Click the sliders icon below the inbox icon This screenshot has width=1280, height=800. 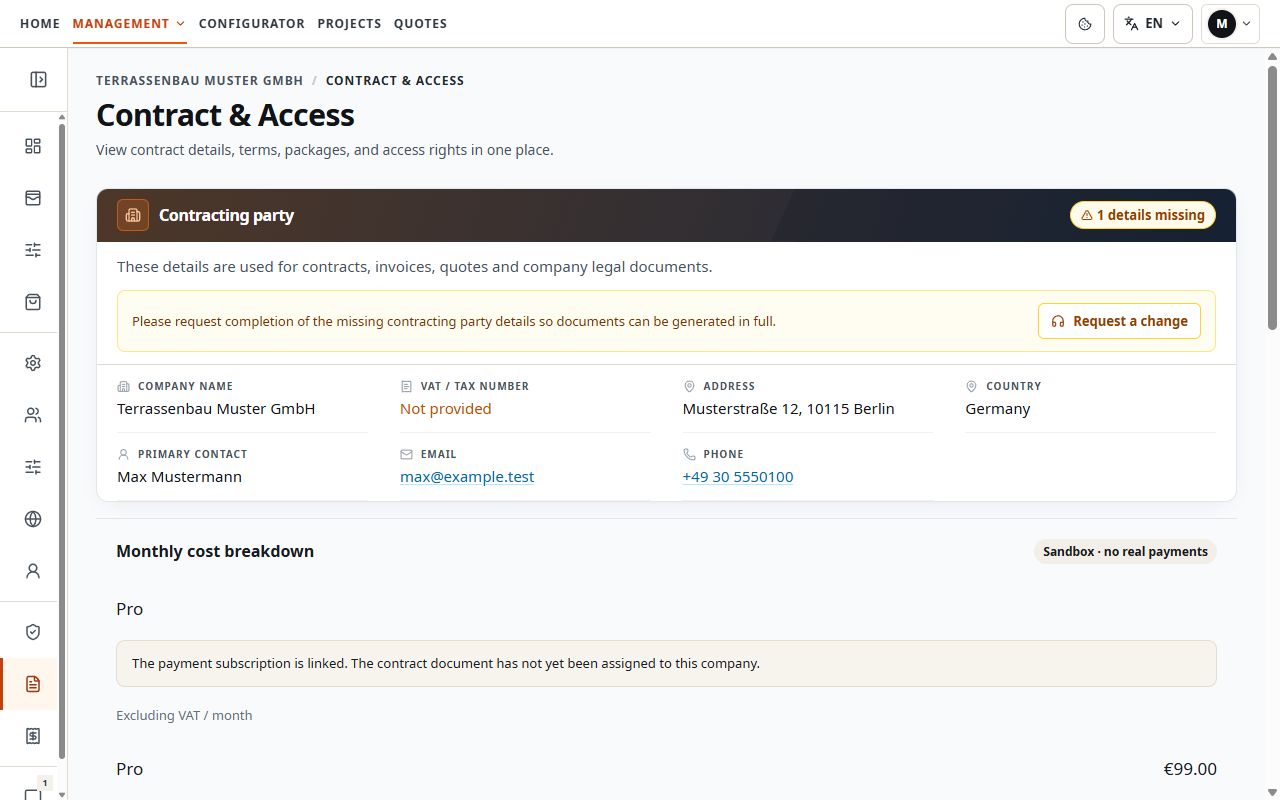pyautogui.click(x=33, y=250)
